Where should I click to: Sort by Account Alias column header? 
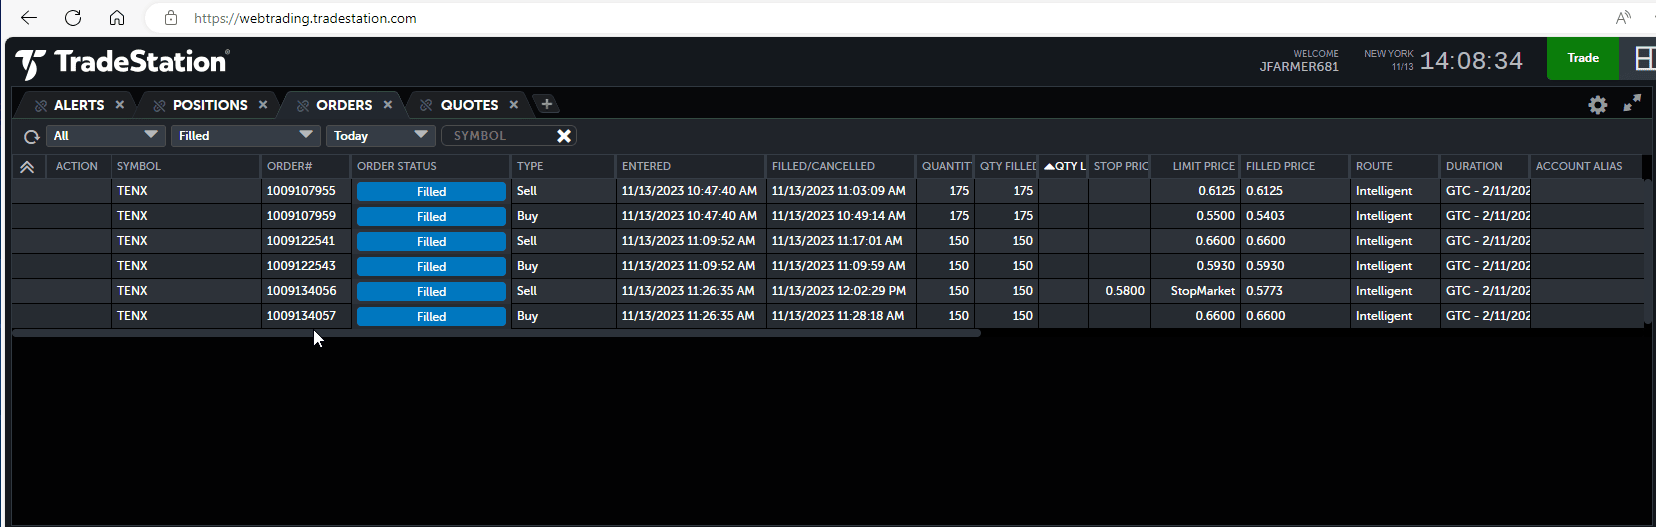point(1586,166)
